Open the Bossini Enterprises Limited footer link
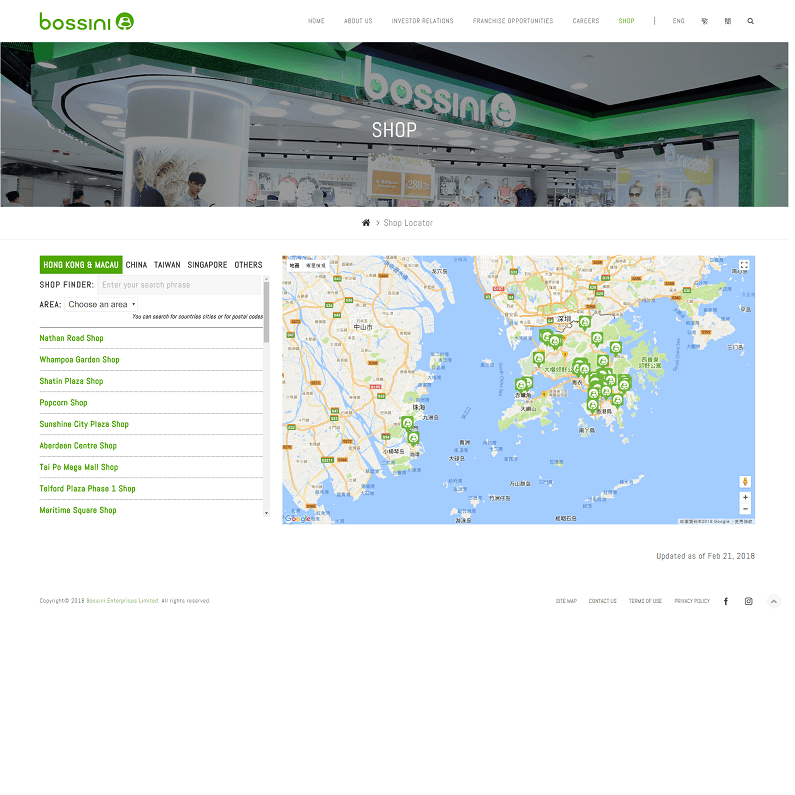 pos(123,601)
